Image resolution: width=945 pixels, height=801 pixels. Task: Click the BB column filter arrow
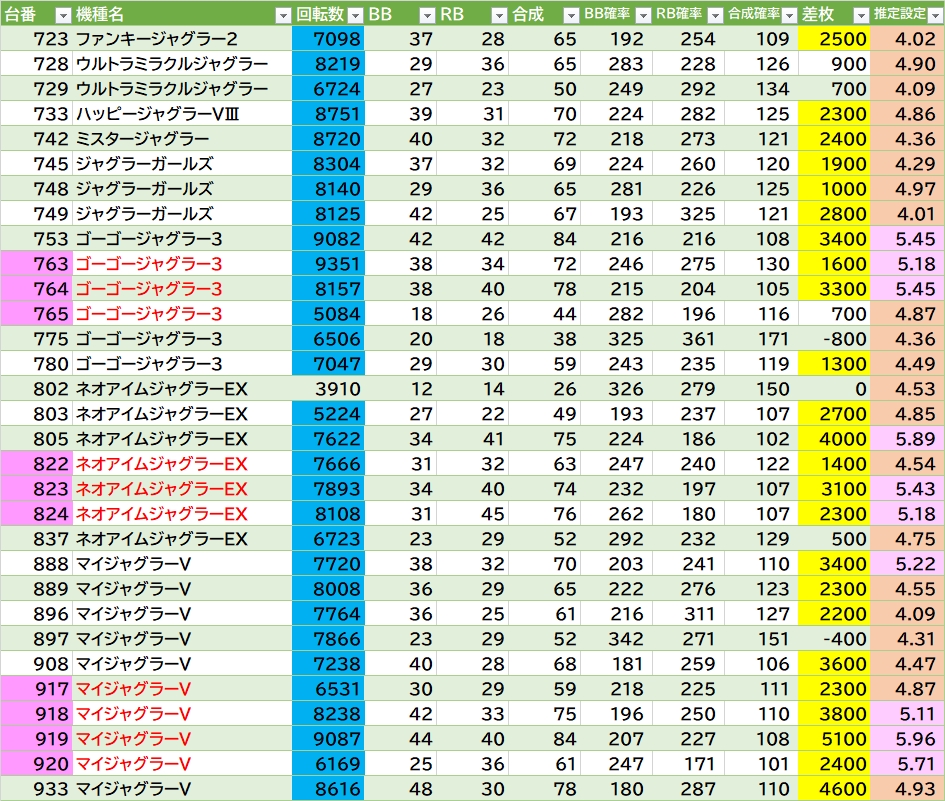coord(427,15)
